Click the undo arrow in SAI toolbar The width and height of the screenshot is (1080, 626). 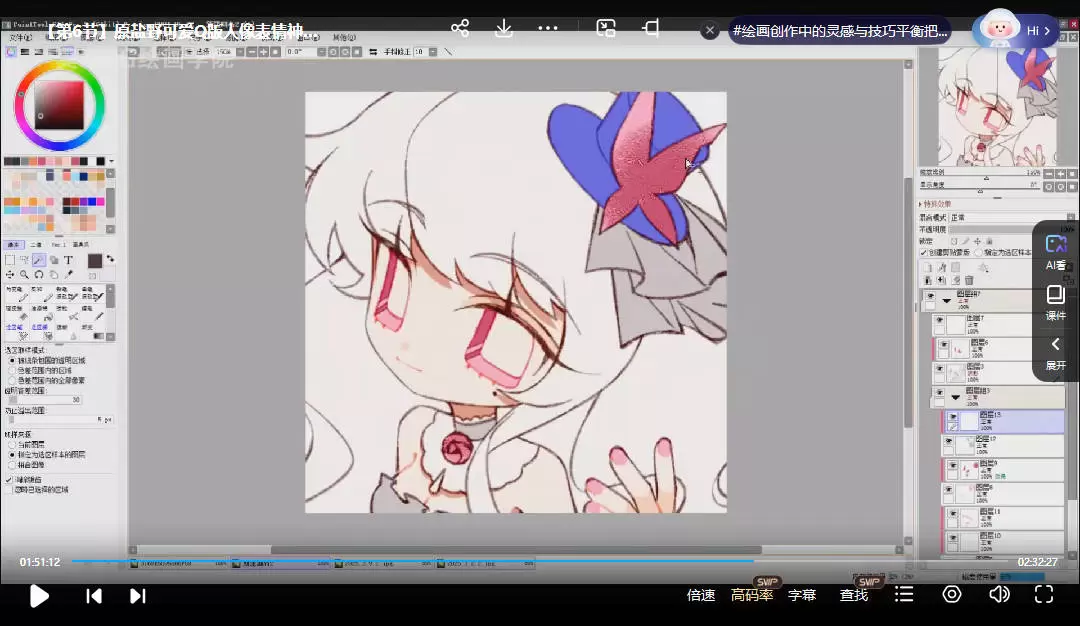tap(134, 52)
